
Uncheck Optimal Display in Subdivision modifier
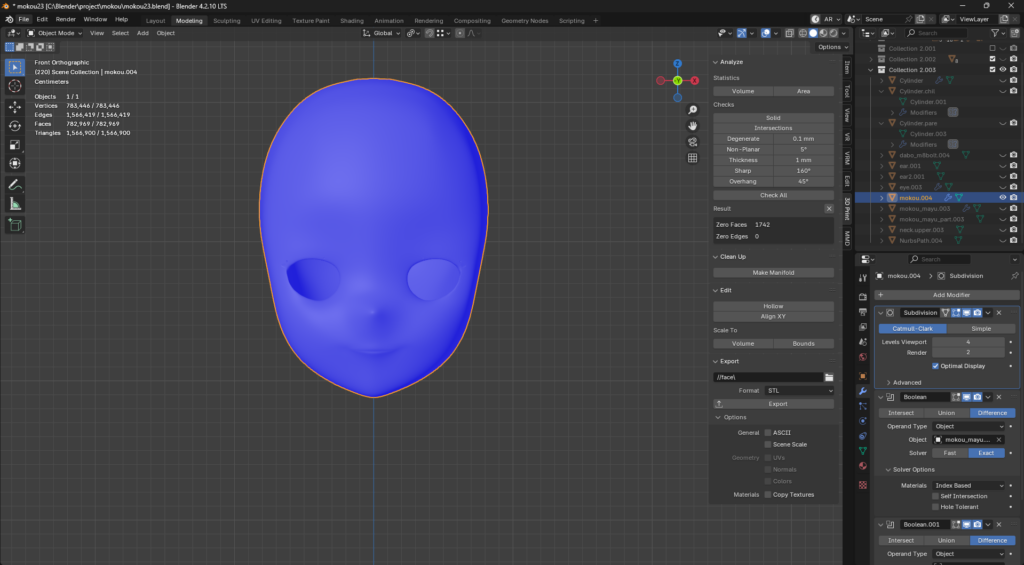pyautogui.click(x=935, y=366)
